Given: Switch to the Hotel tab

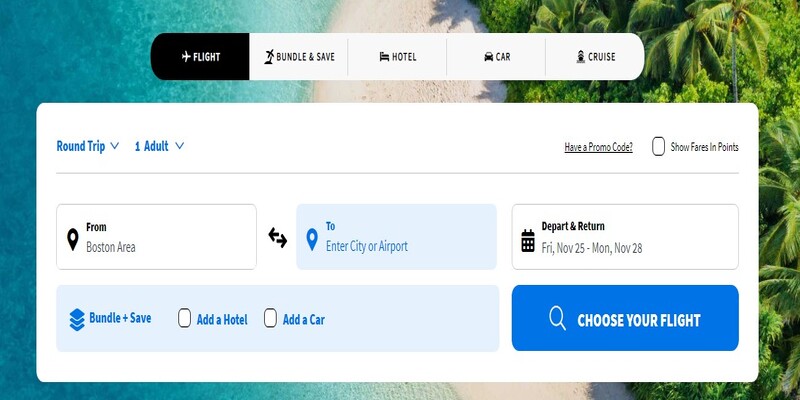Looking at the screenshot, I should coord(397,57).
